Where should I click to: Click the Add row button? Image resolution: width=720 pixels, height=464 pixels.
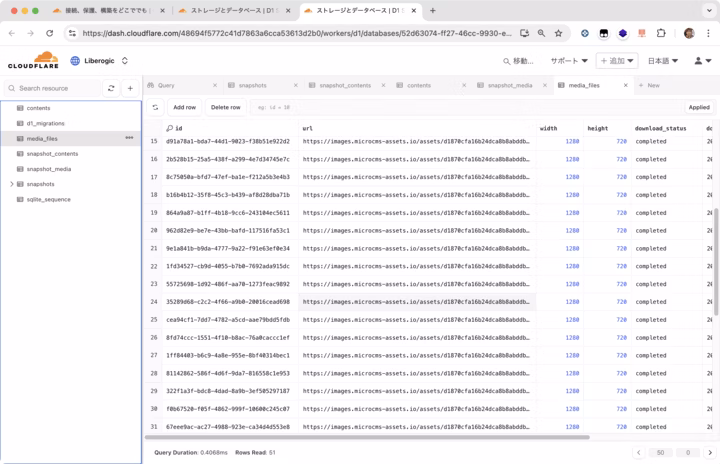pyautogui.click(x=184, y=107)
